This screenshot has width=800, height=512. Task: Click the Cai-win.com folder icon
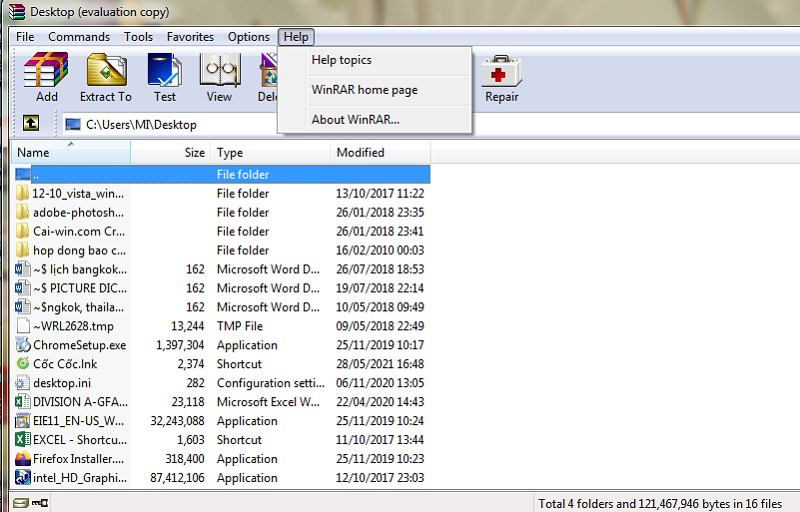click(22, 231)
